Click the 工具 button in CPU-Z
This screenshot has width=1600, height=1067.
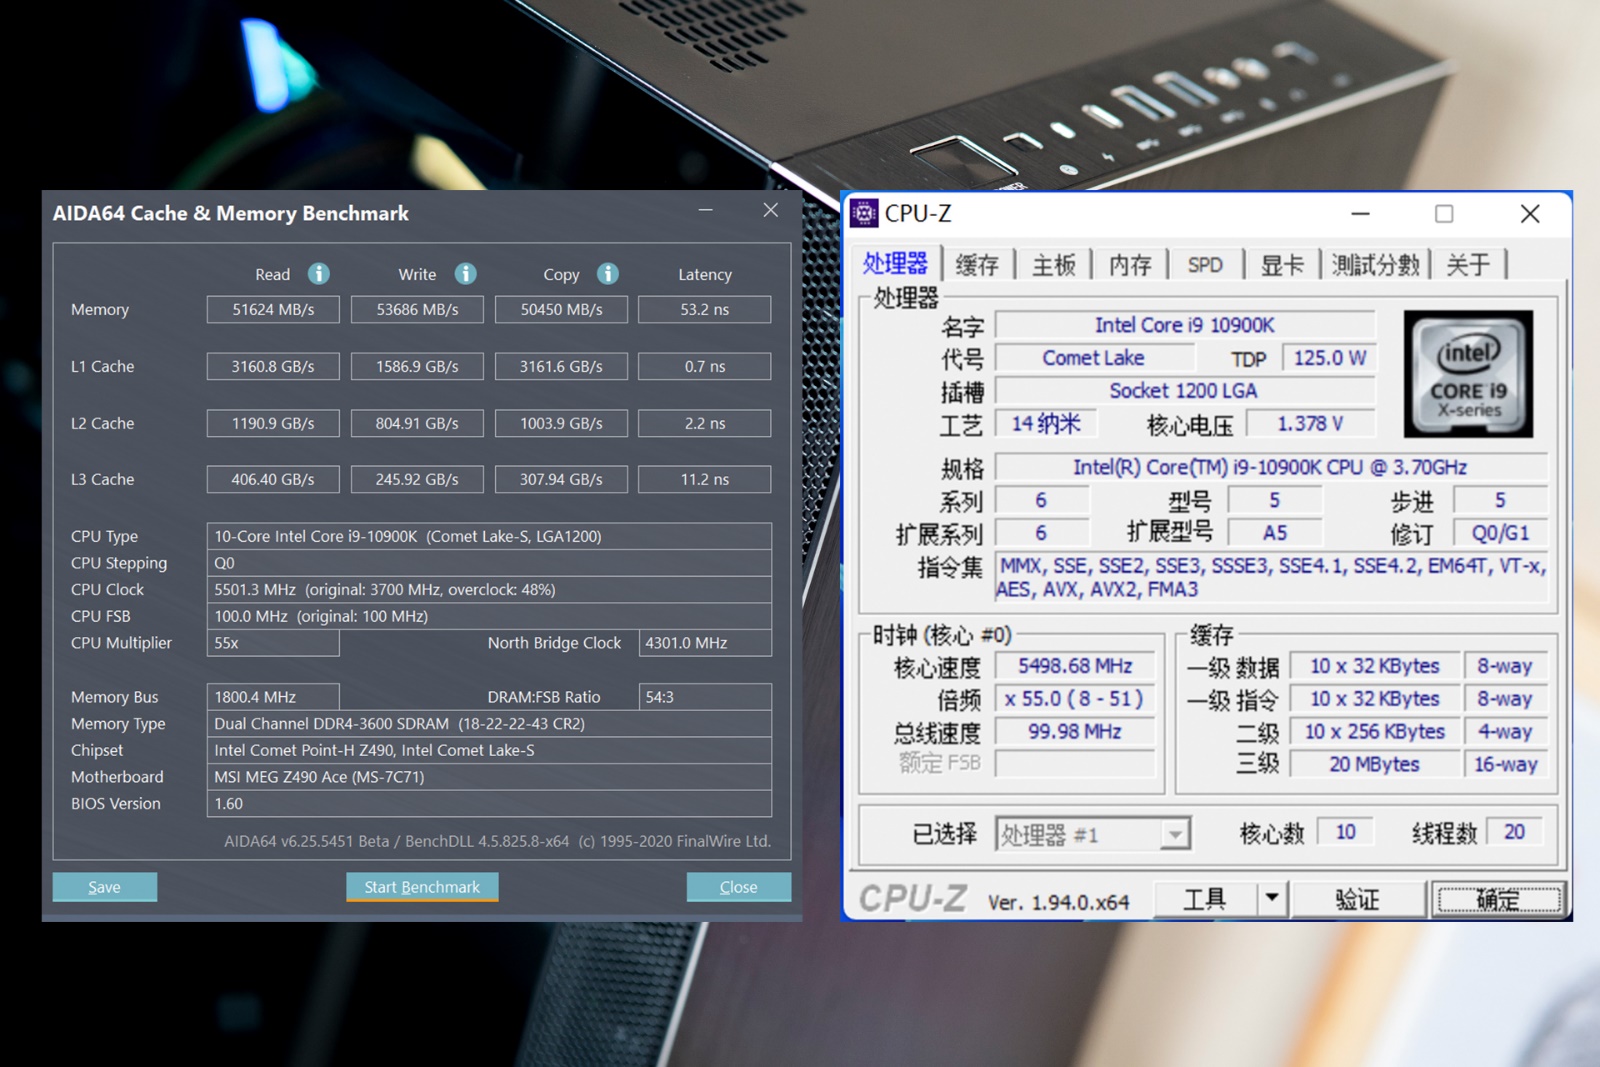click(x=1205, y=898)
